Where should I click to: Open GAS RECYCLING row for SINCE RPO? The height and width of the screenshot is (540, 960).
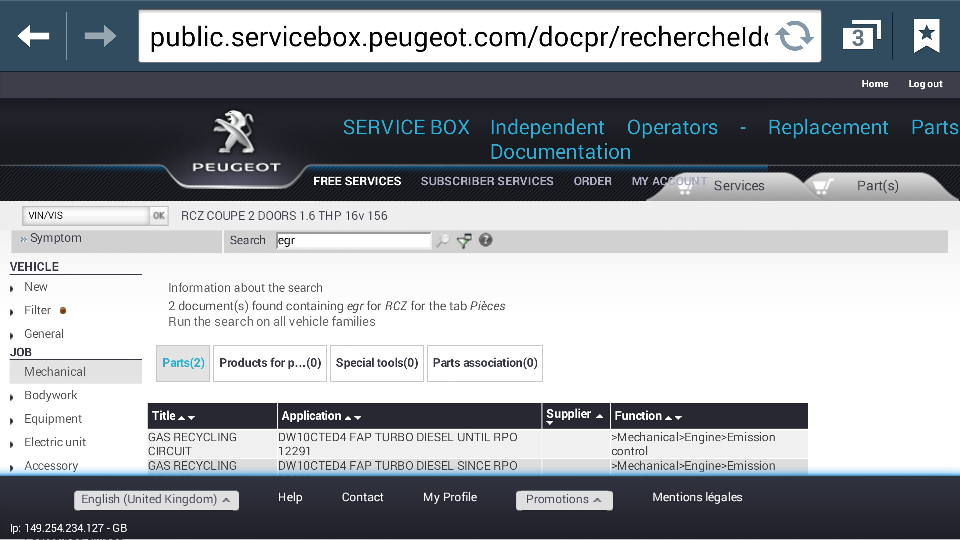pos(192,466)
